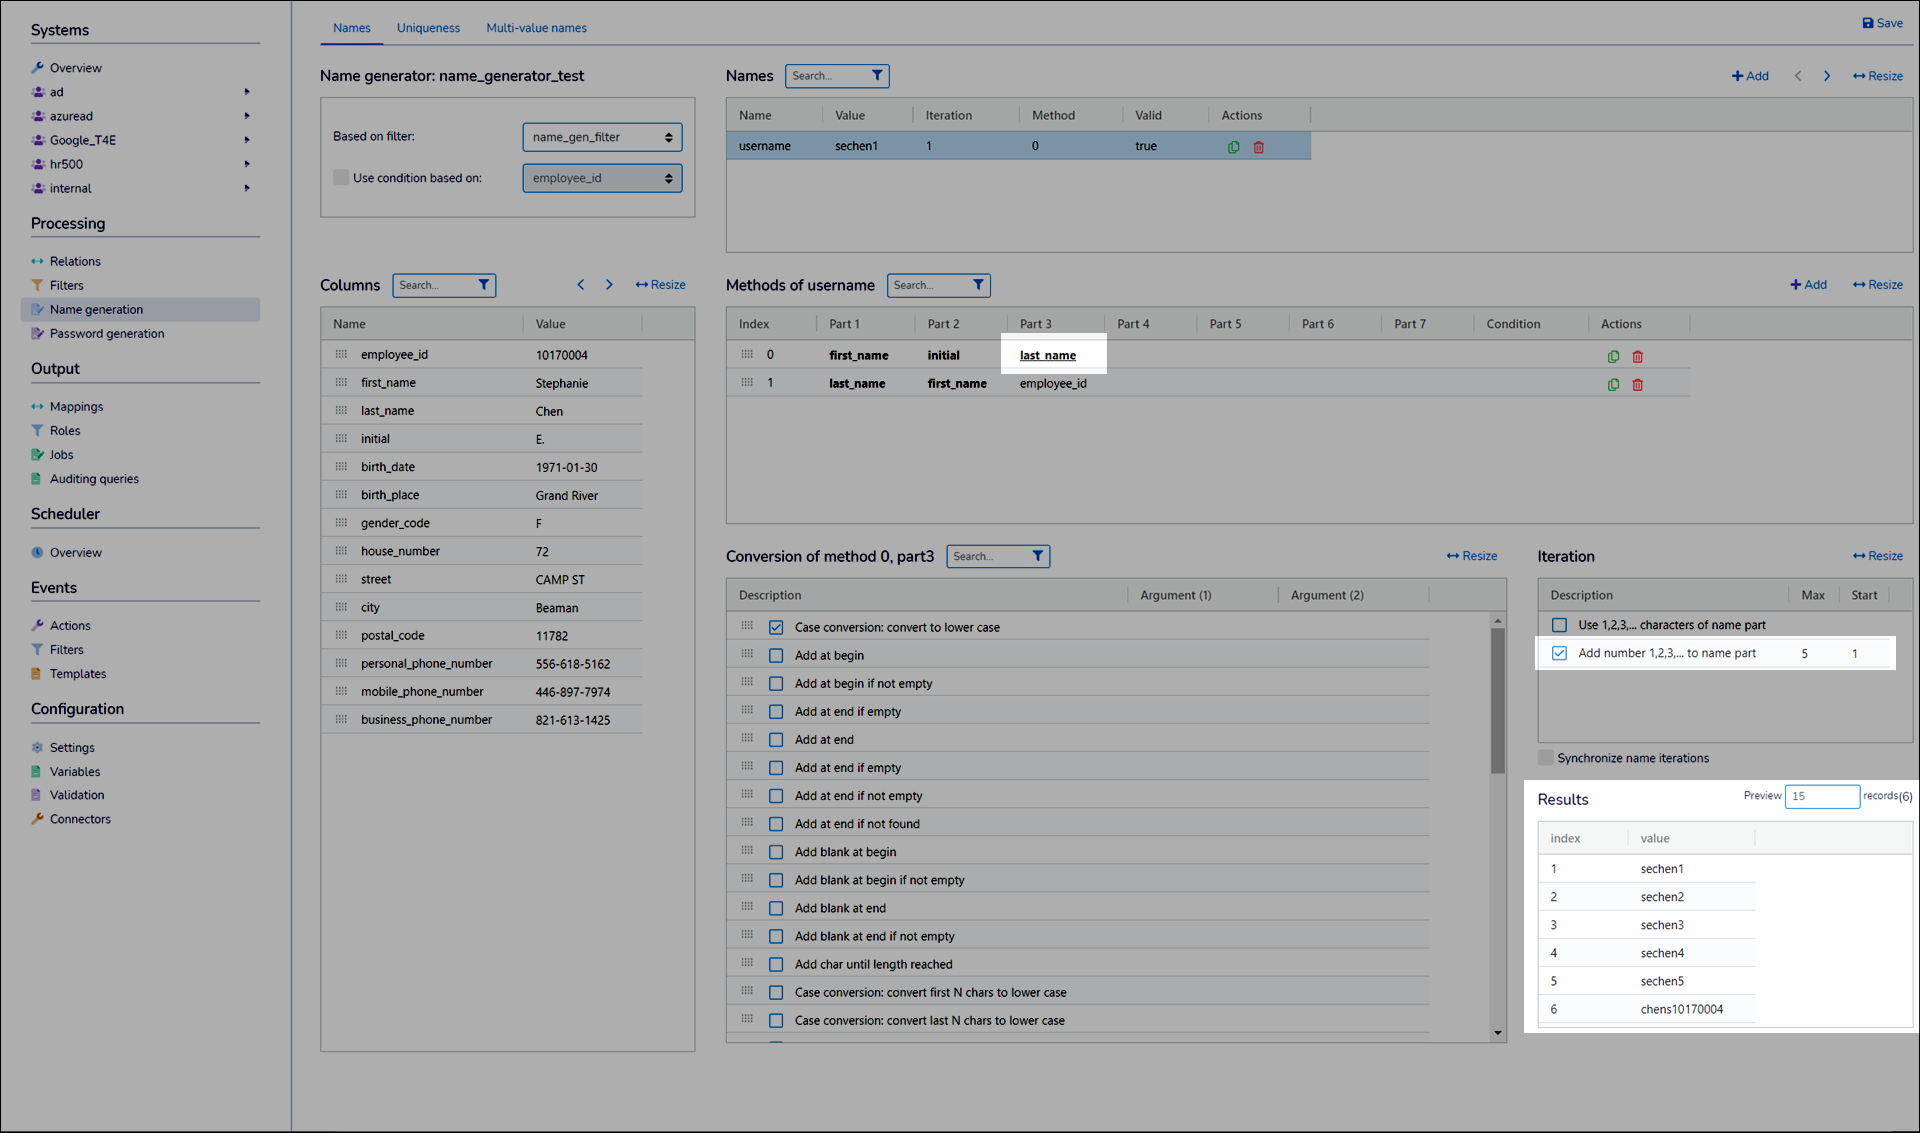This screenshot has width=1920, height=1133.
Task: Go to next page of Names
Action: (1827, 76)
